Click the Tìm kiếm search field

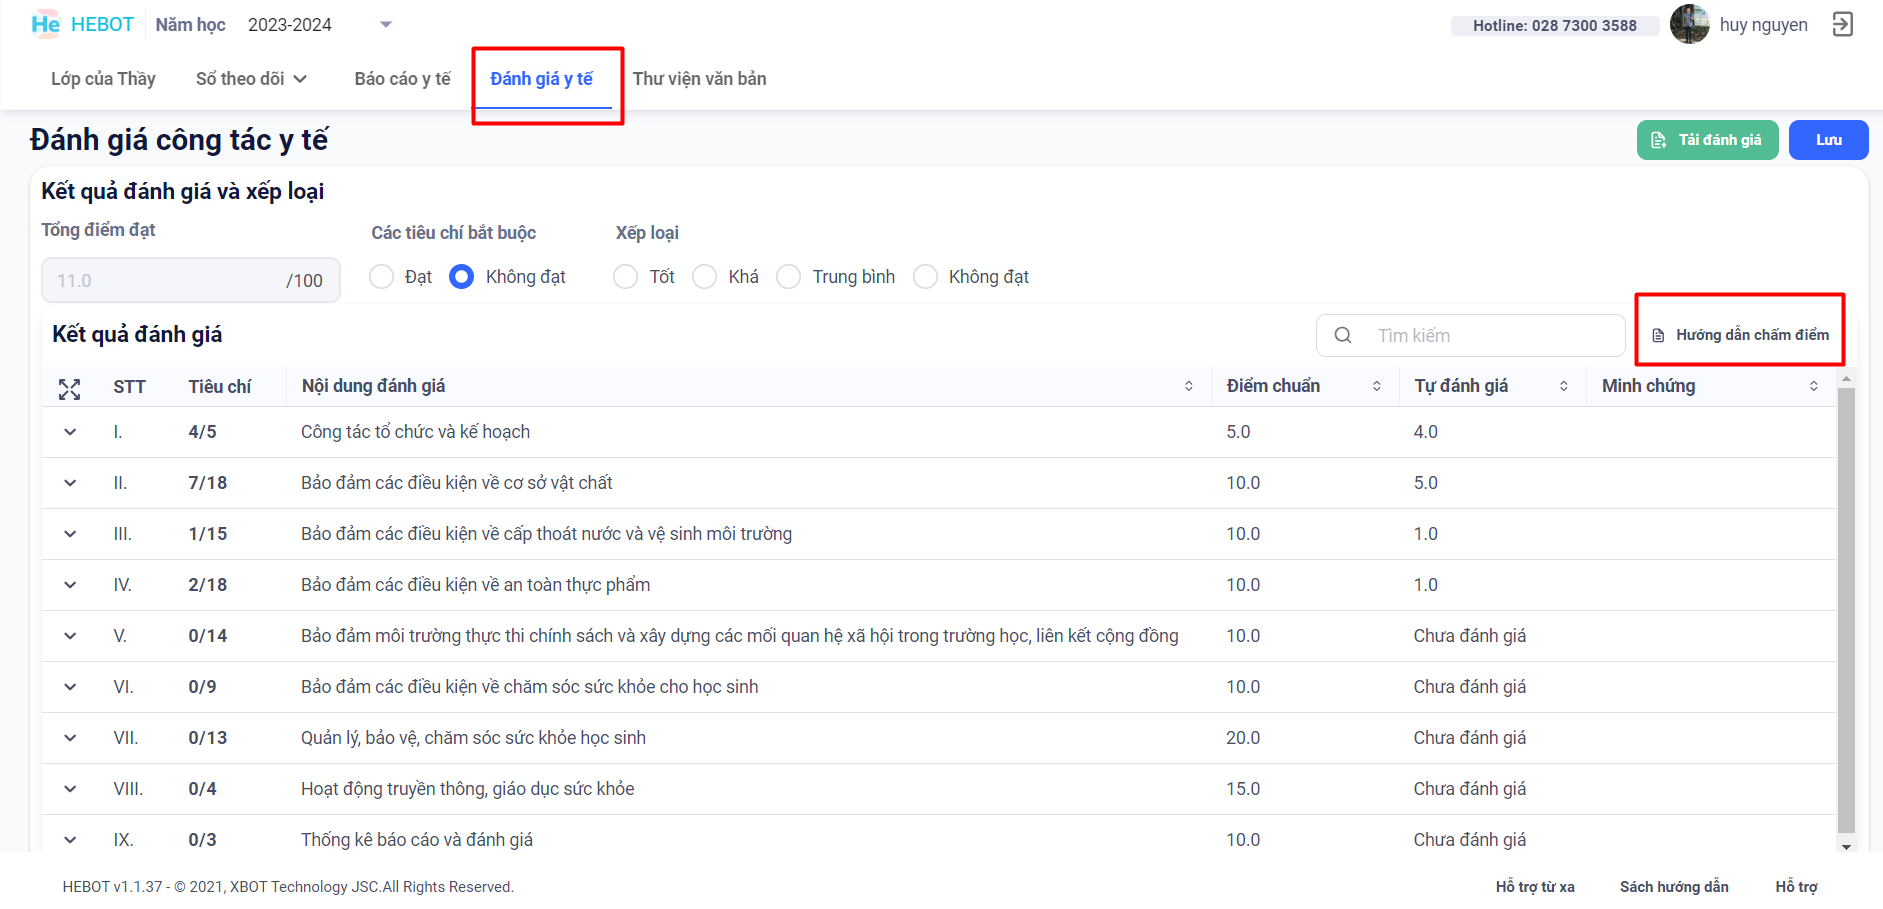point(1490,336)
